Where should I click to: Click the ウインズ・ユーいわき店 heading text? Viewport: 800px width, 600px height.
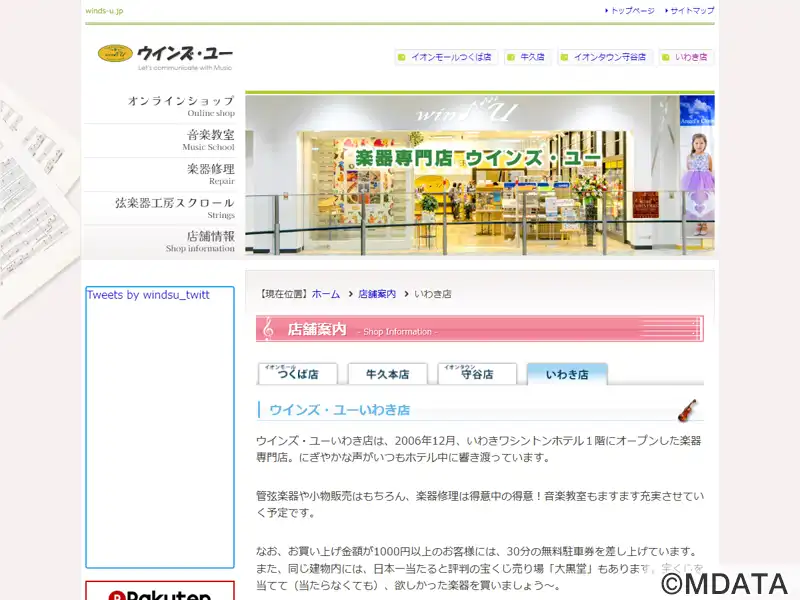[339, 410]
